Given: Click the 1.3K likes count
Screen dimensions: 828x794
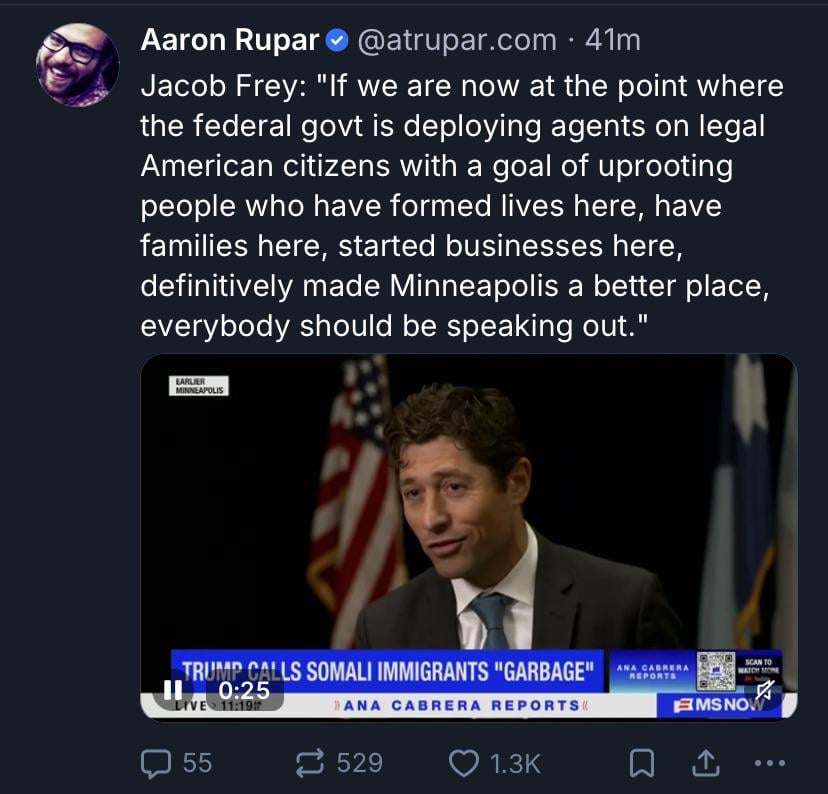Looking at the screenshot, I should [516, 763].
